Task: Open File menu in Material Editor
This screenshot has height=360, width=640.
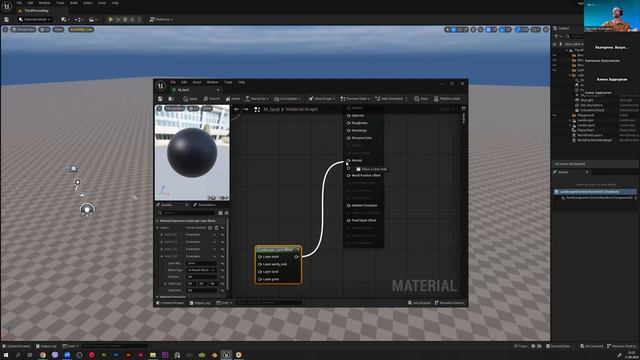Action: (173, 82)
